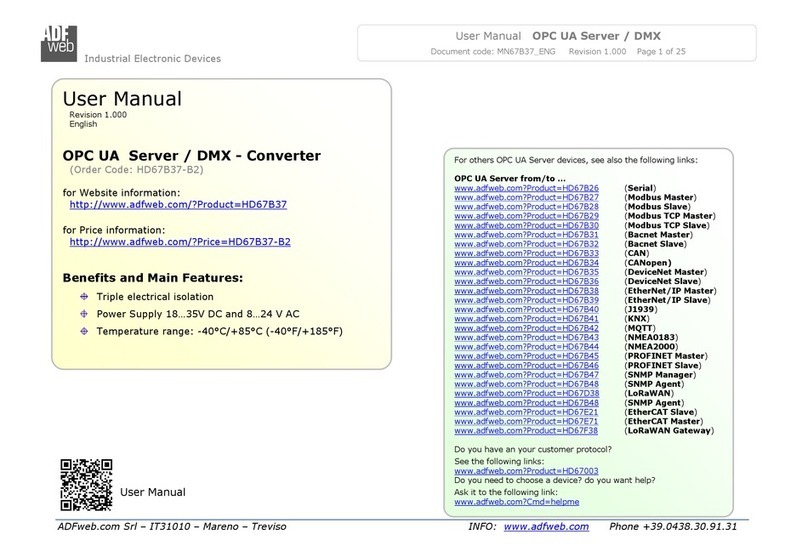
Task: Open the HD67B44 NMEA2000 link
Action: click(526, 347)
